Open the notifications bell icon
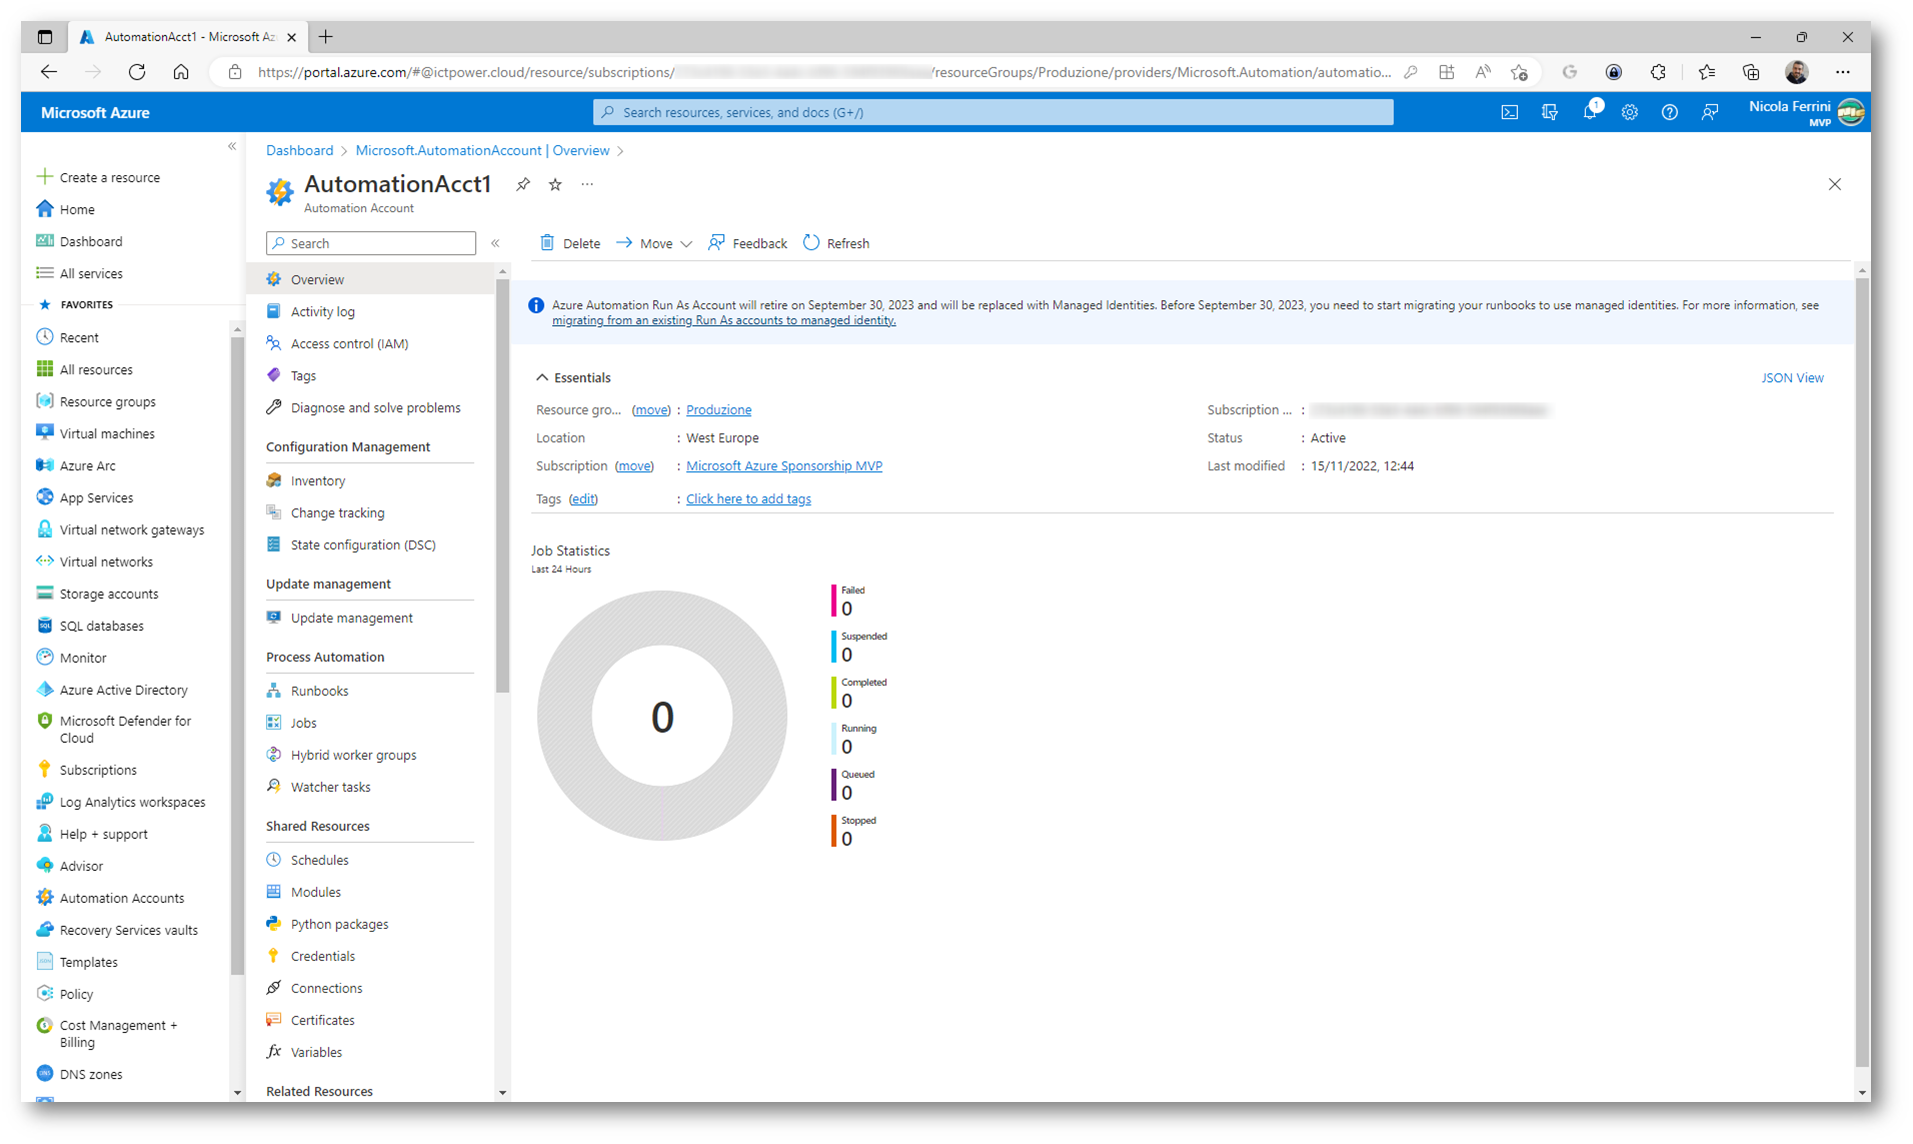Viewport: 1913px width, 1144px height. (x=1589, y=113)
